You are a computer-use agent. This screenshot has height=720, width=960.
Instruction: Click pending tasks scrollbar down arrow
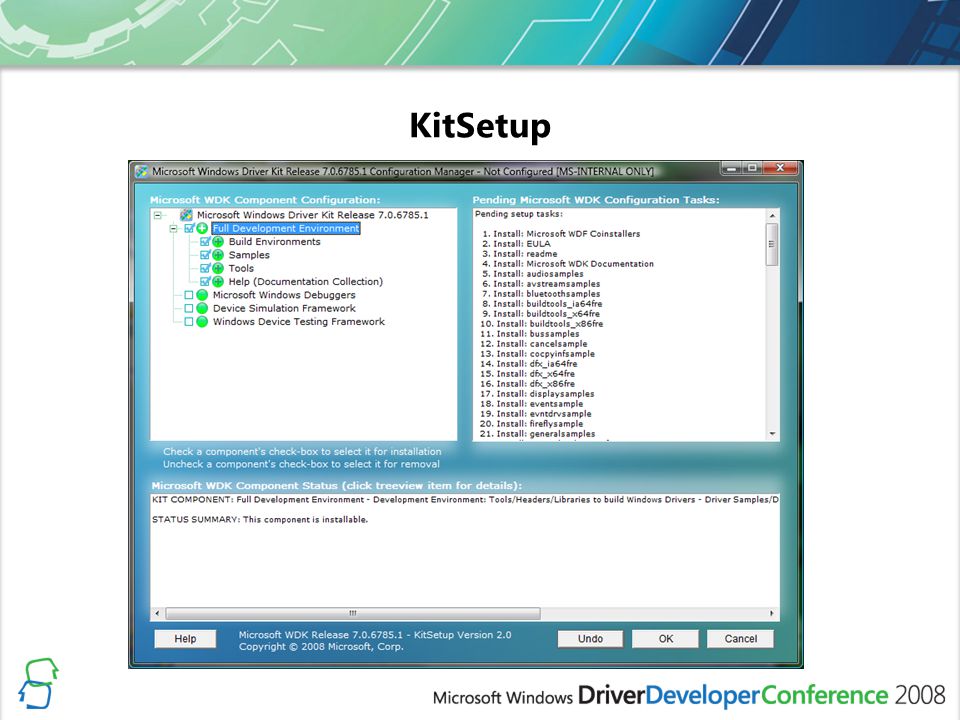(772, 433)
